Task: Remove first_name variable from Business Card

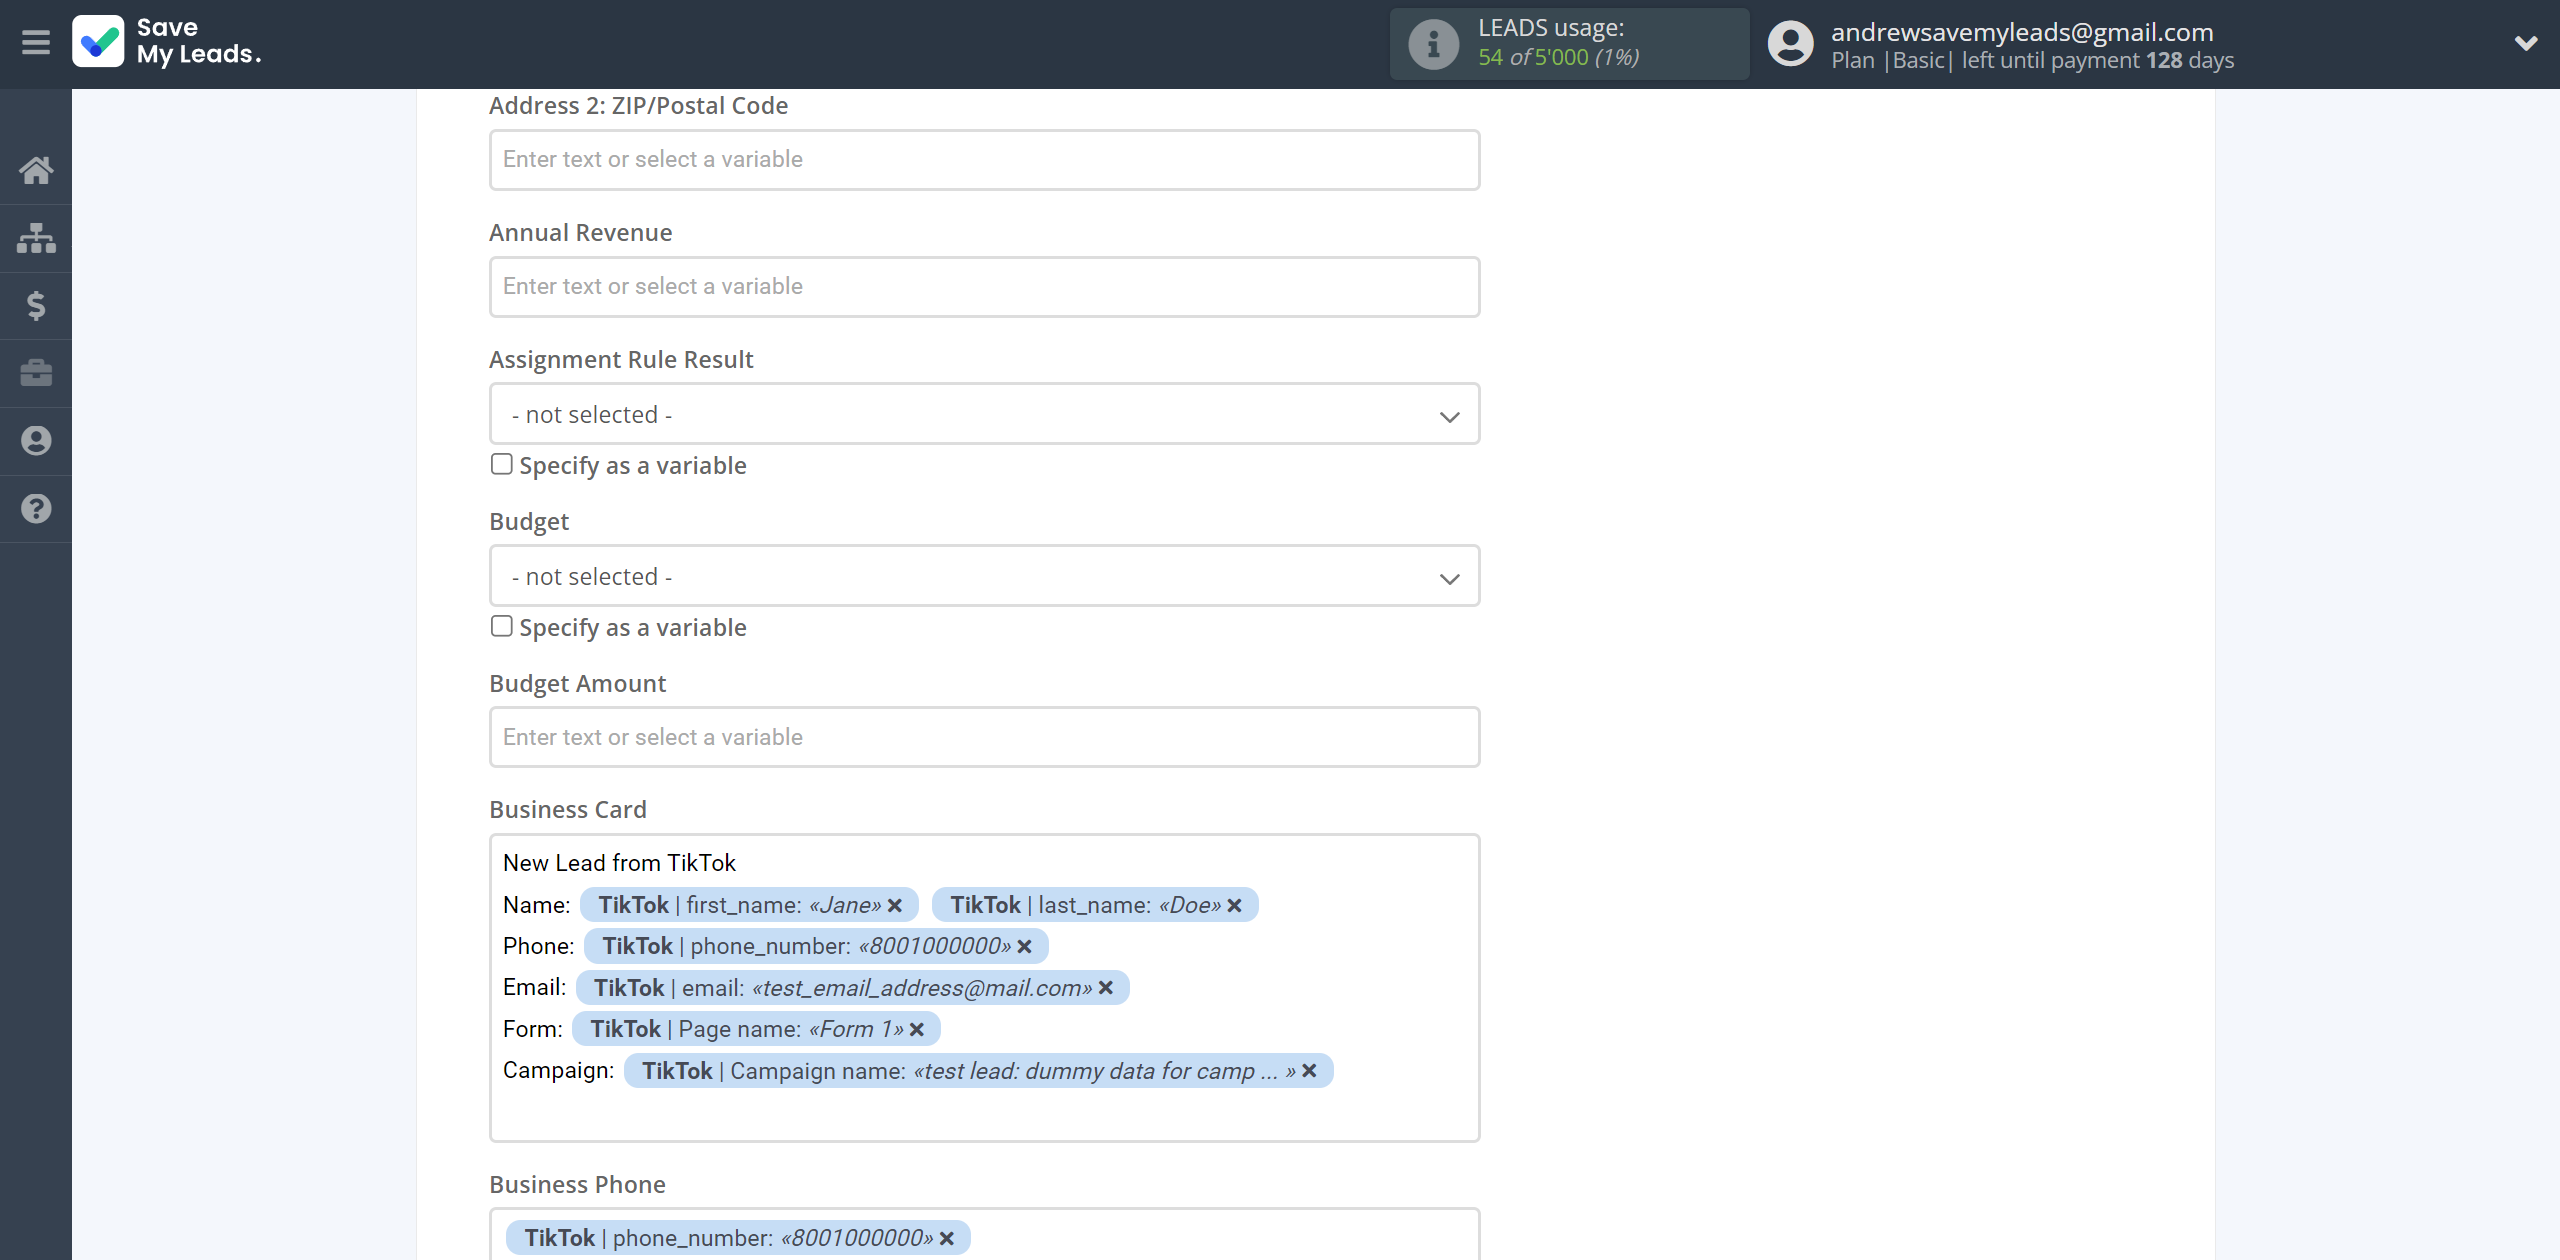Action: 895,905
